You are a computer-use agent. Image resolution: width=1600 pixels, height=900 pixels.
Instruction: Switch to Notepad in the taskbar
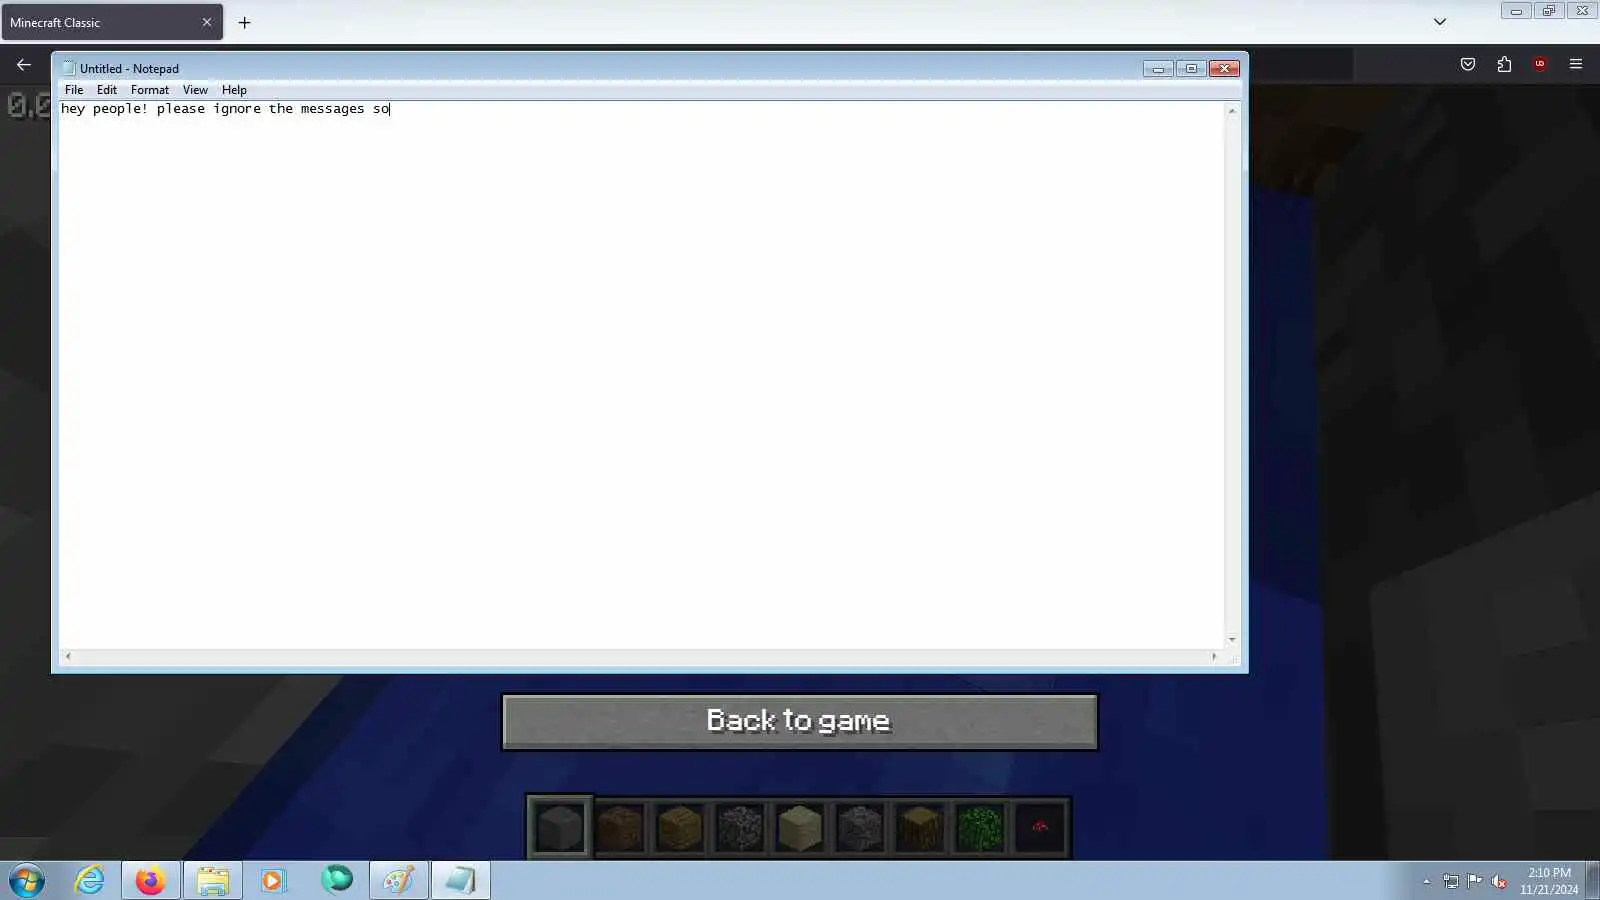[461, 881]
